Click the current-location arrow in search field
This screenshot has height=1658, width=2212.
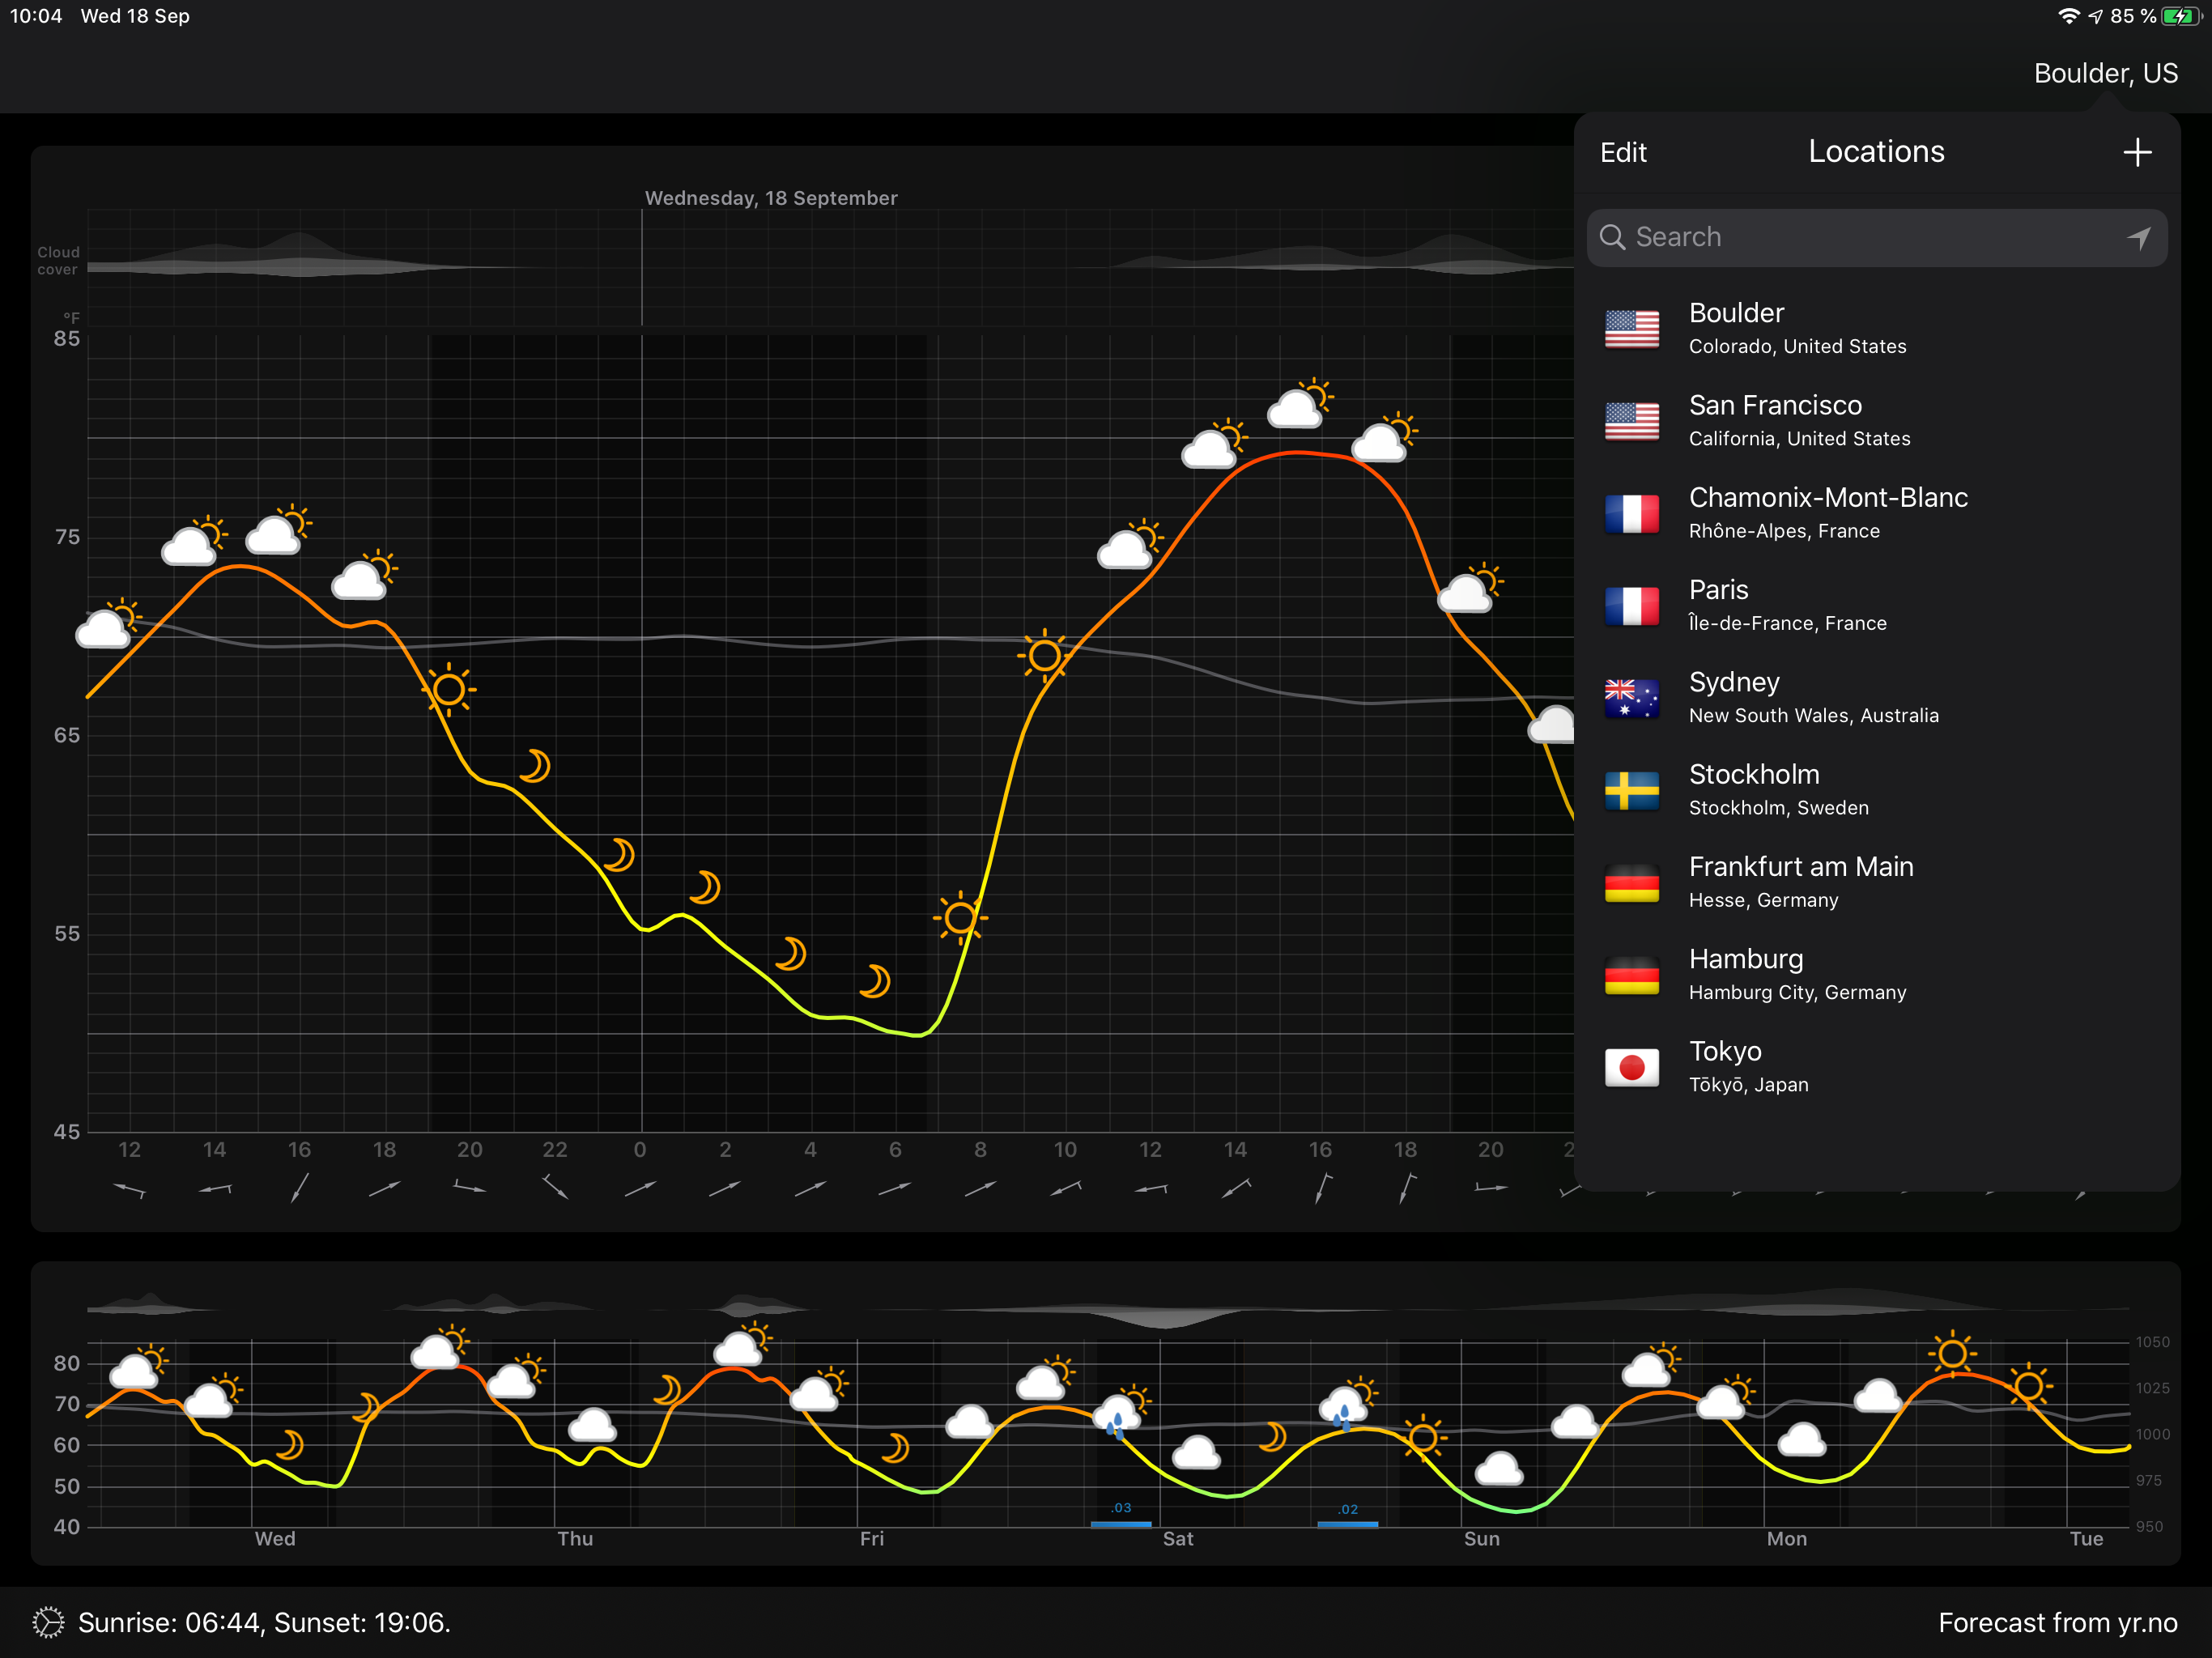2138,237
